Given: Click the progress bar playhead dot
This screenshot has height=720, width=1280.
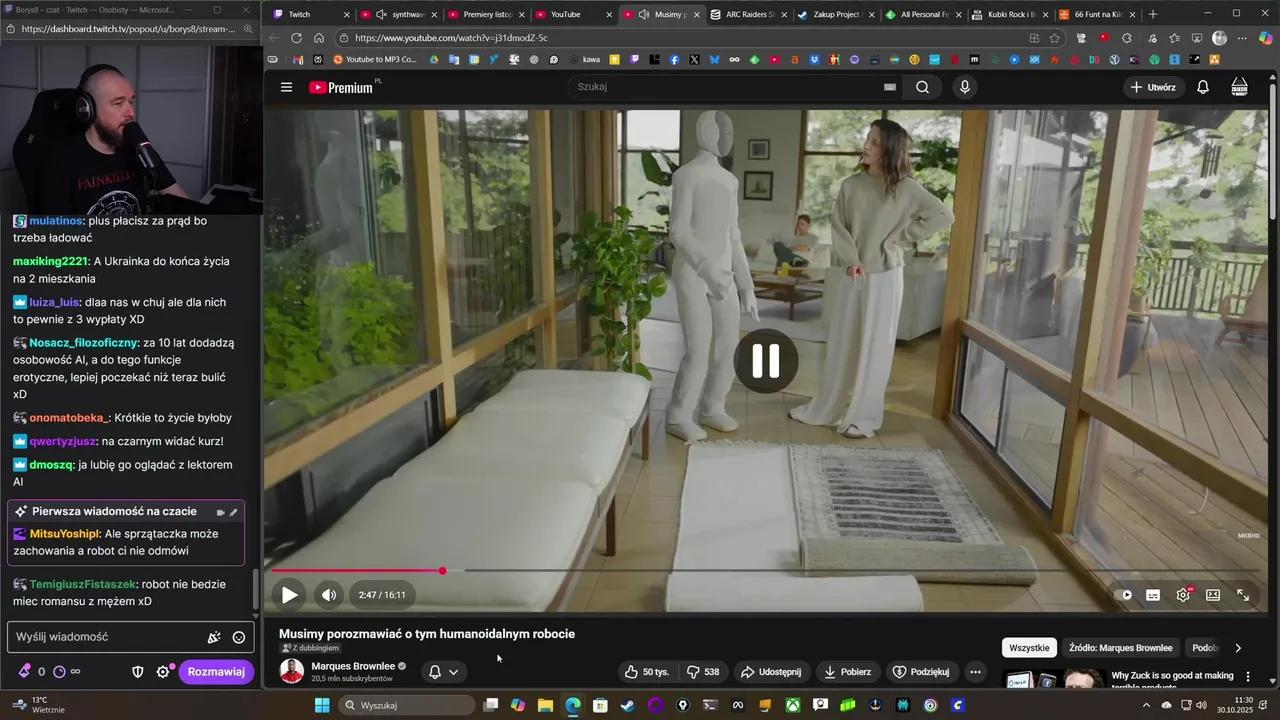Looking at the screenshot, I should 442,571.
